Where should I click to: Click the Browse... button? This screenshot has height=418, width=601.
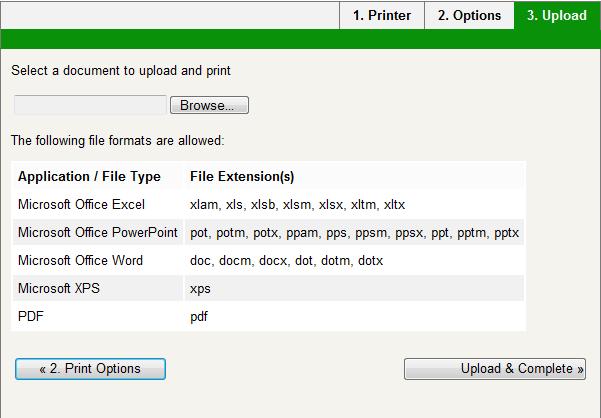(x=209, y=105)
